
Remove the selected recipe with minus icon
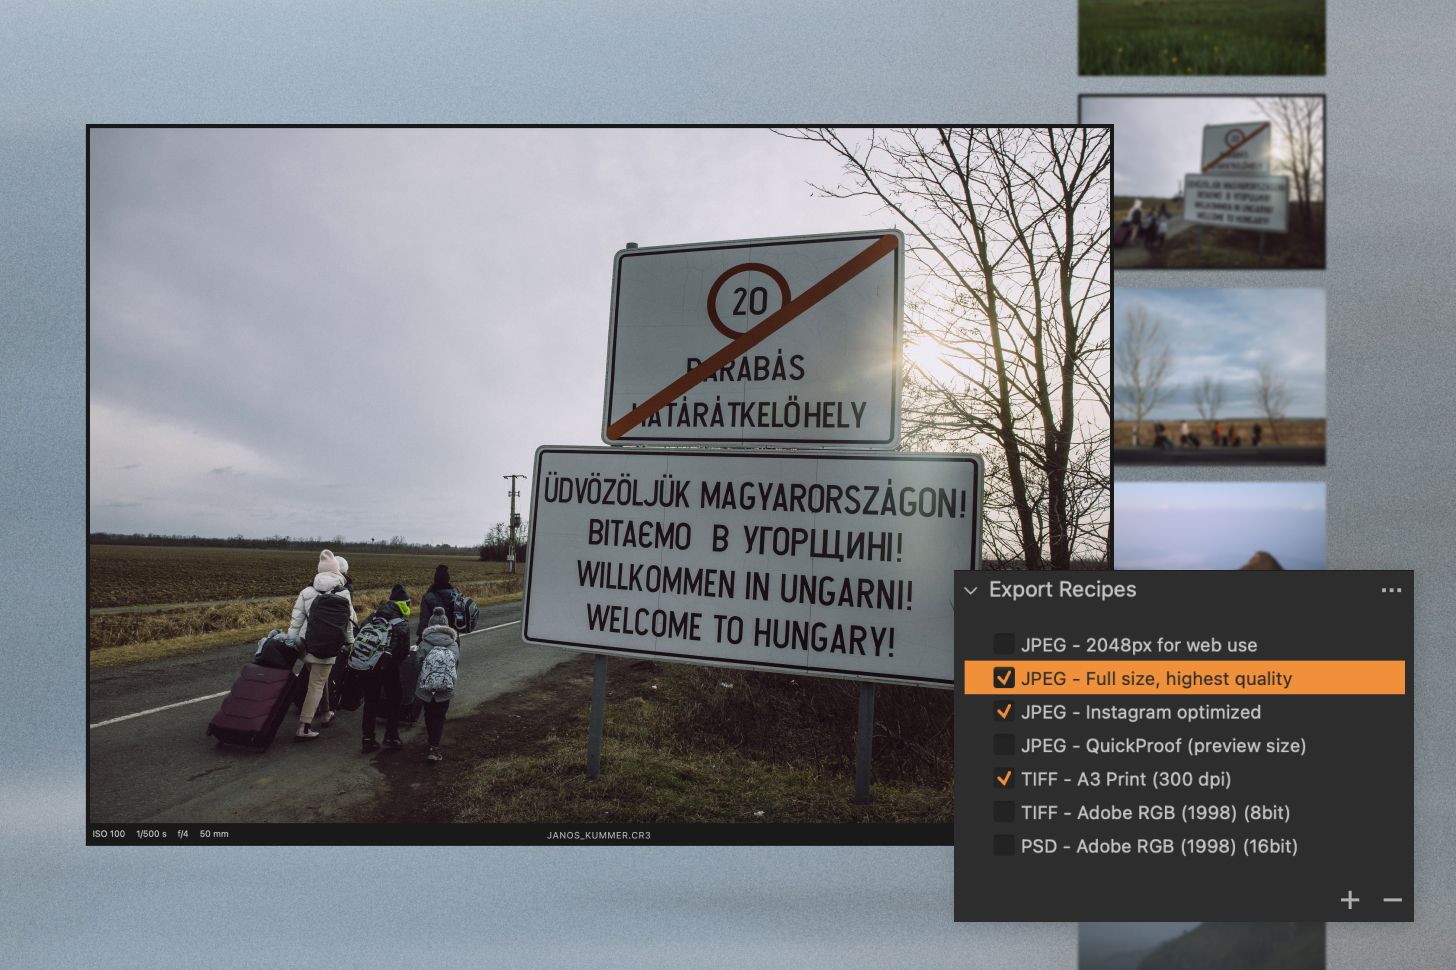[x=1392, y=900]
